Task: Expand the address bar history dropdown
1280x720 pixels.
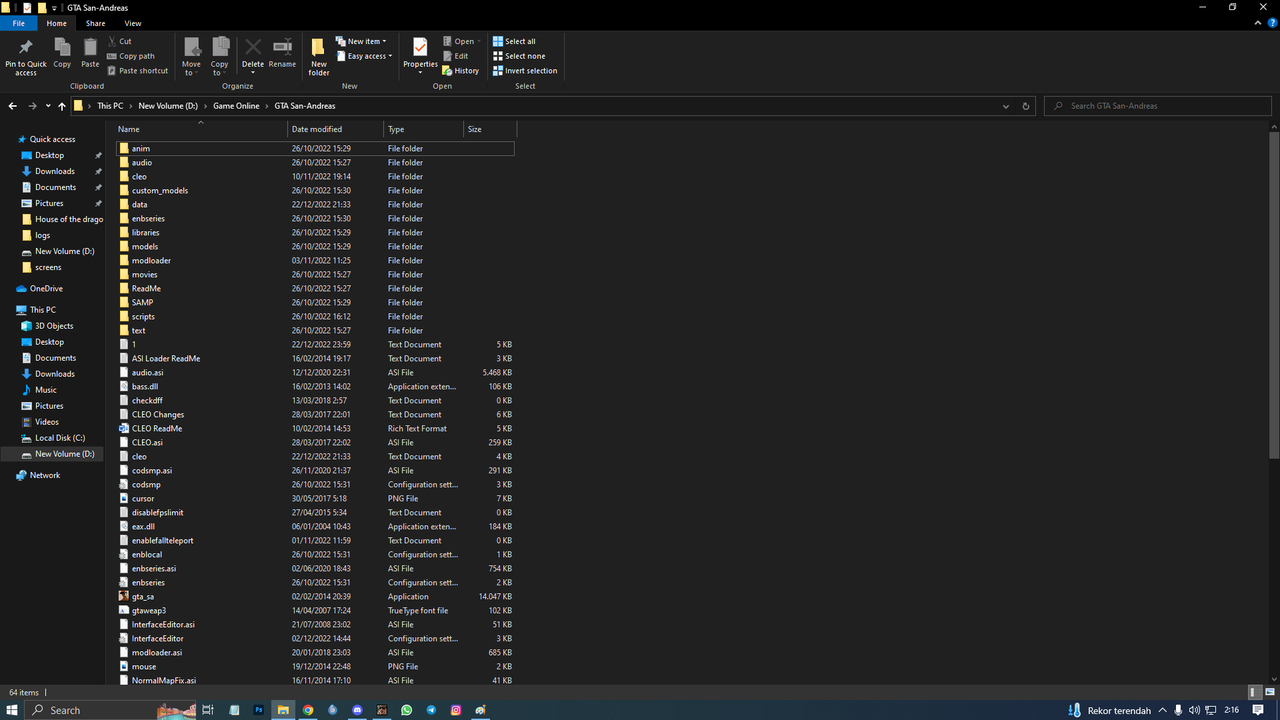Action: tap(1006, 106)
